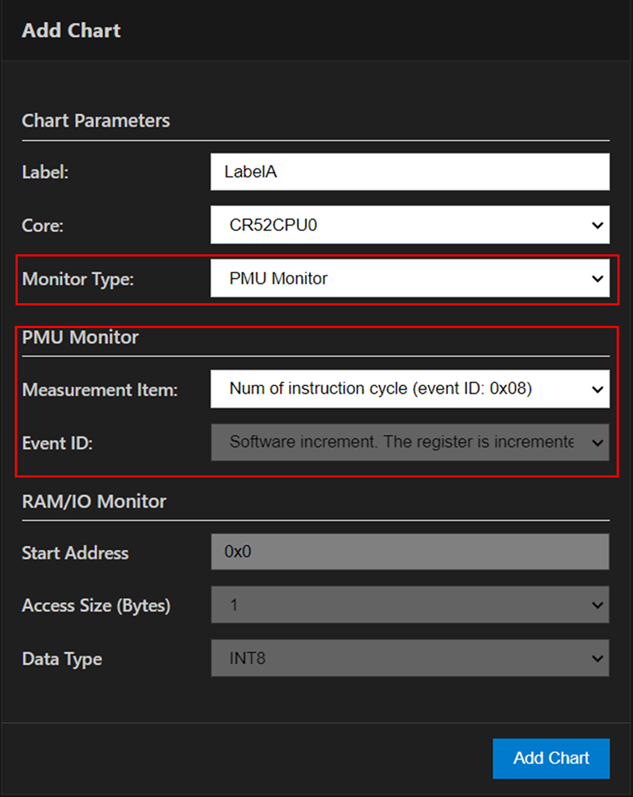This screenshot has width=633, height=797.
Task: Click the Label text field containing LabelA
Action: [409, 171]
